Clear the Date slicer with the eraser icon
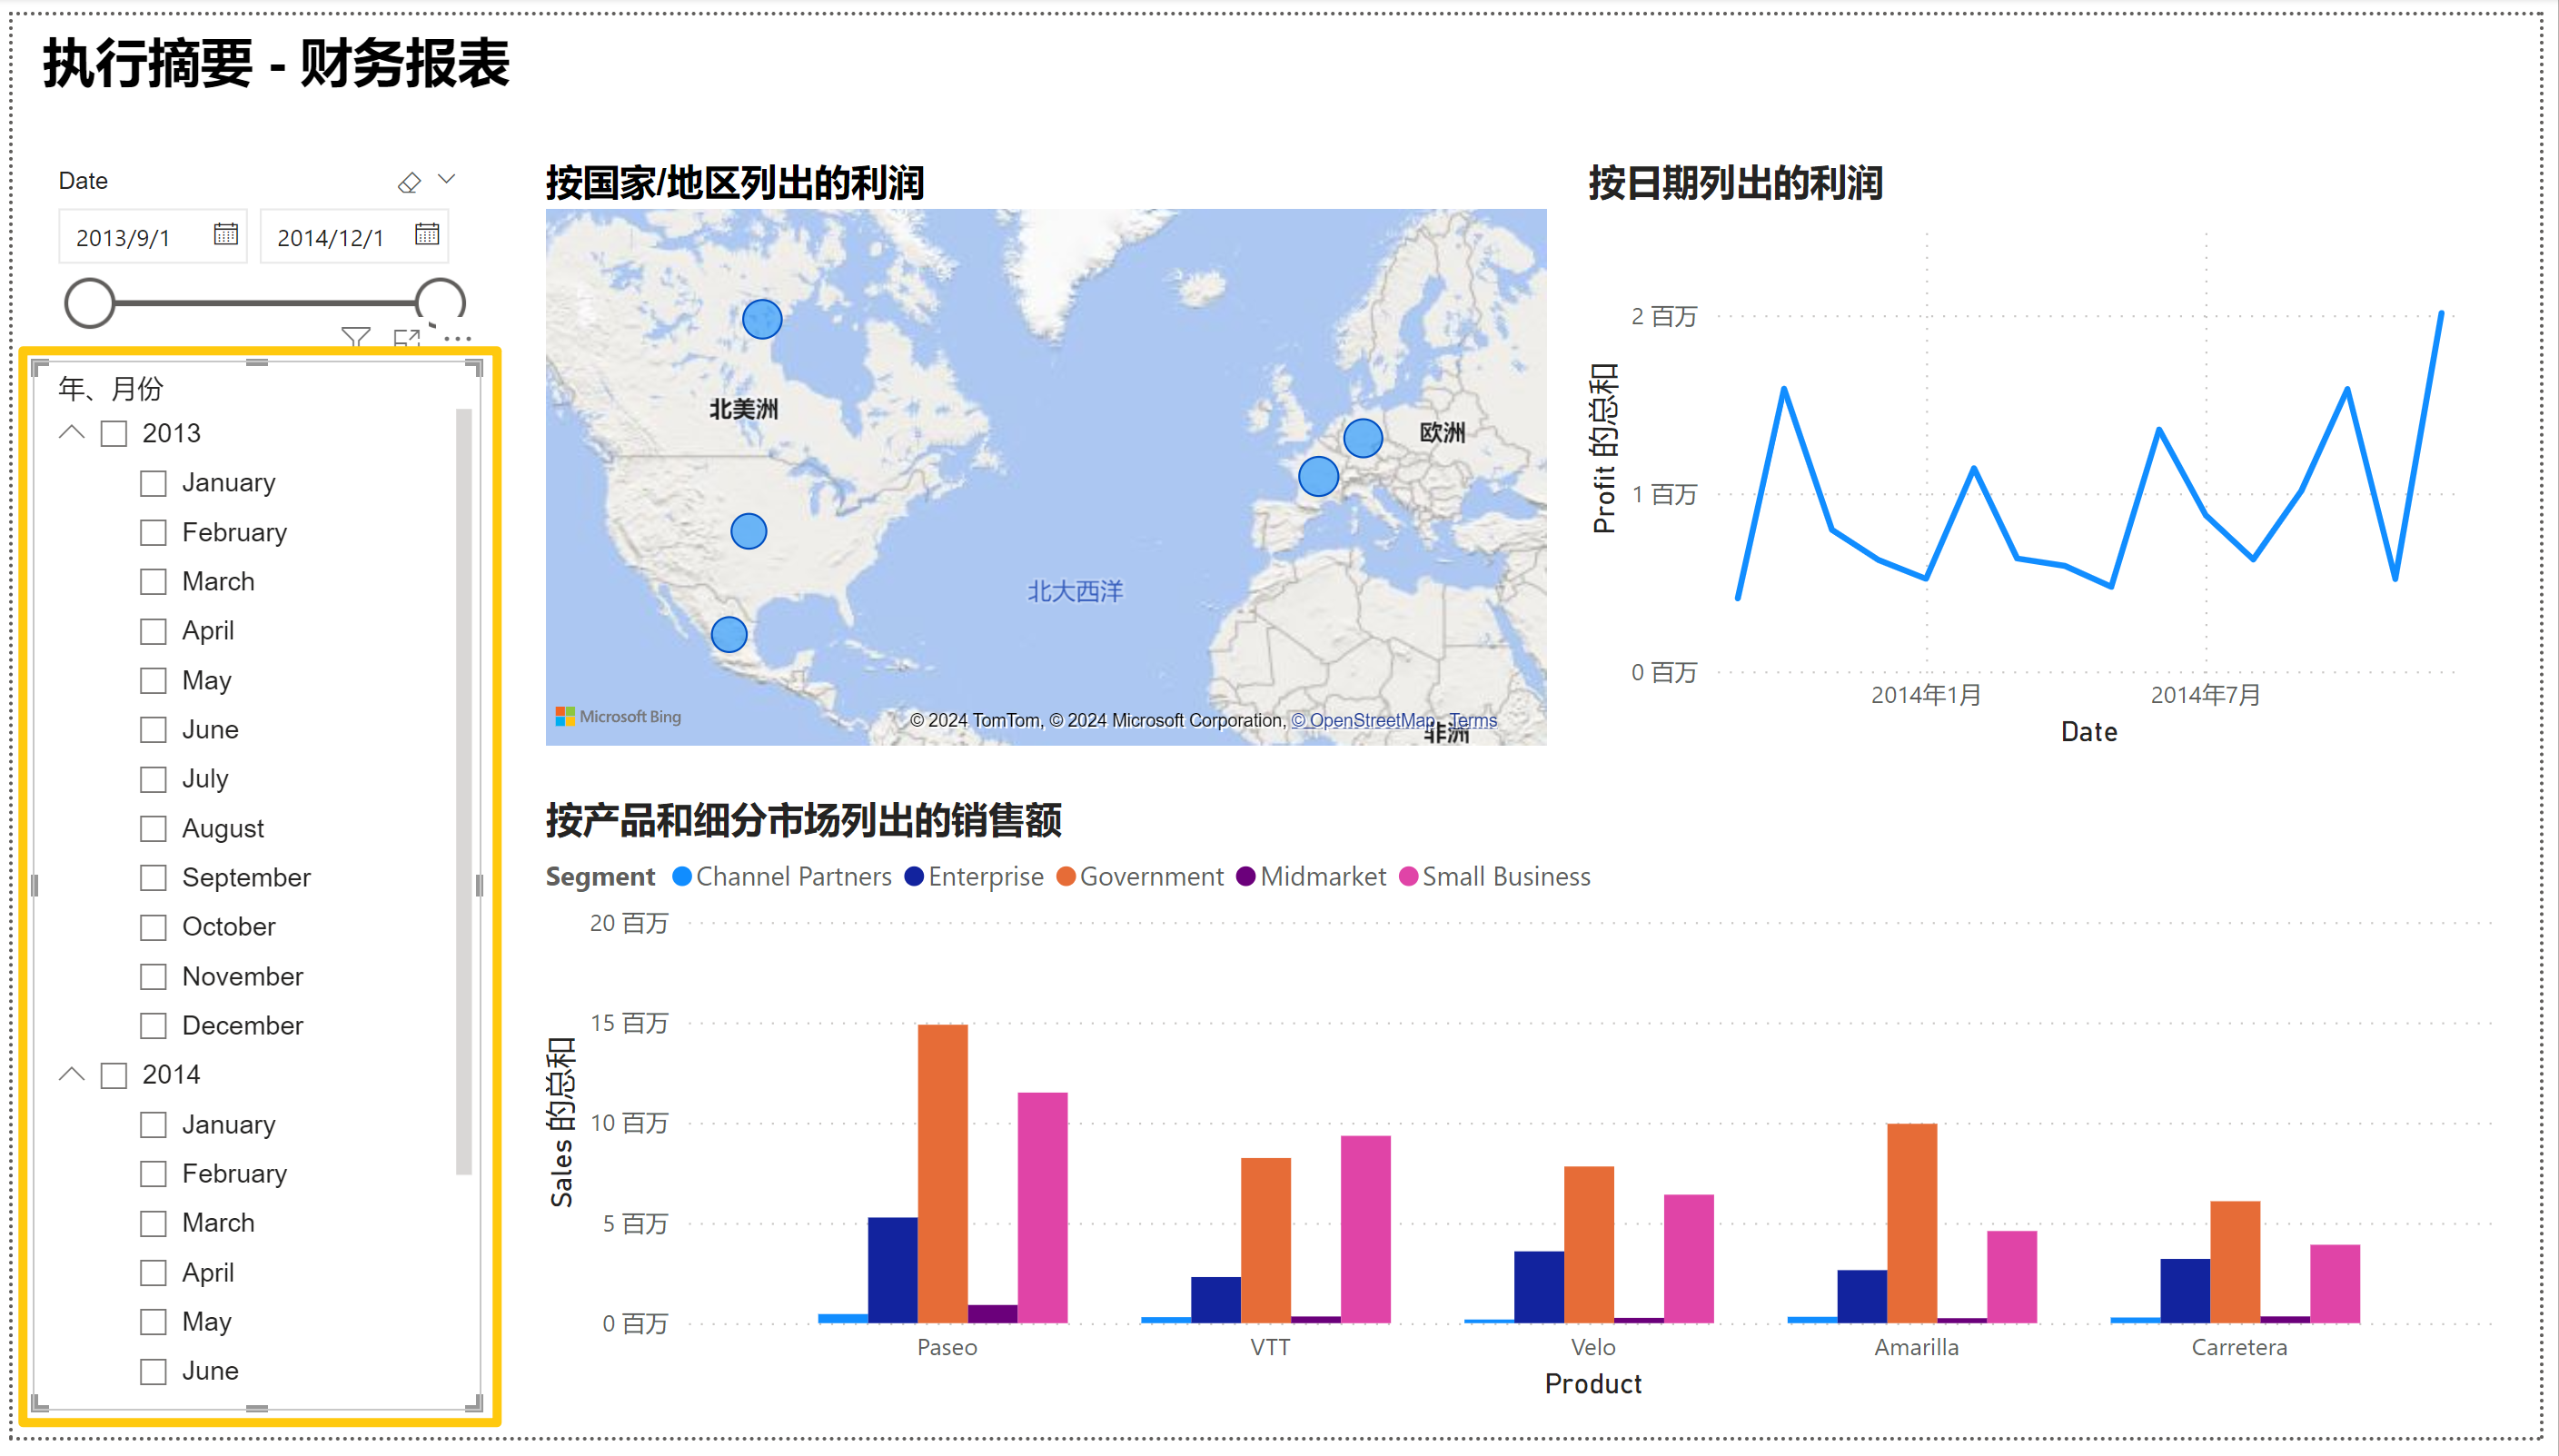This screenshot has width=2559, height=1456. 409,182
